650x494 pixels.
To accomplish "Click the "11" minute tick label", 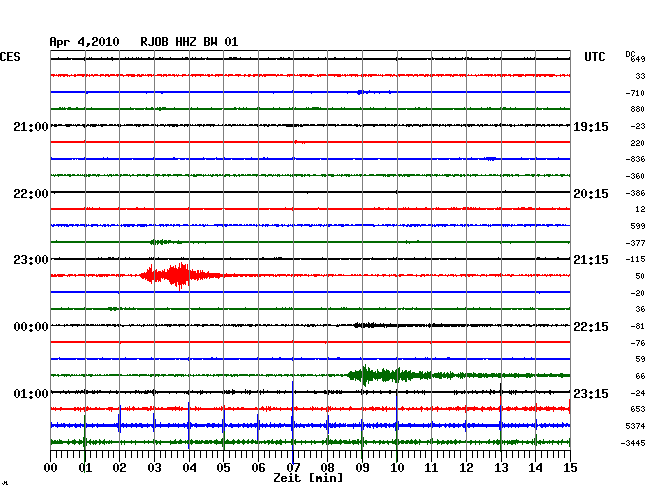I will [x=431, y=468].
